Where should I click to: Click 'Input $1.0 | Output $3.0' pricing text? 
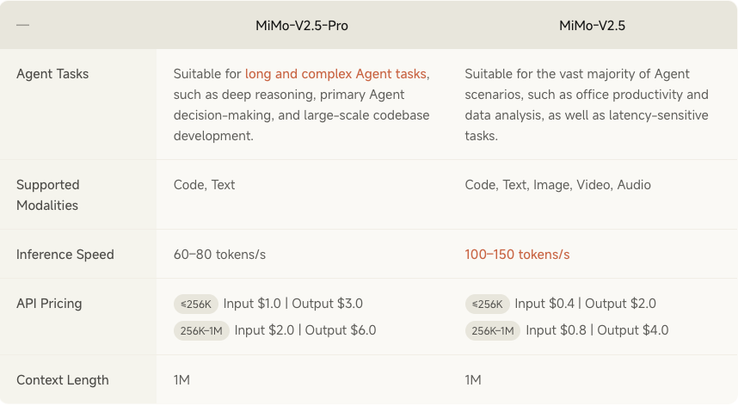(x=293, y=304)
